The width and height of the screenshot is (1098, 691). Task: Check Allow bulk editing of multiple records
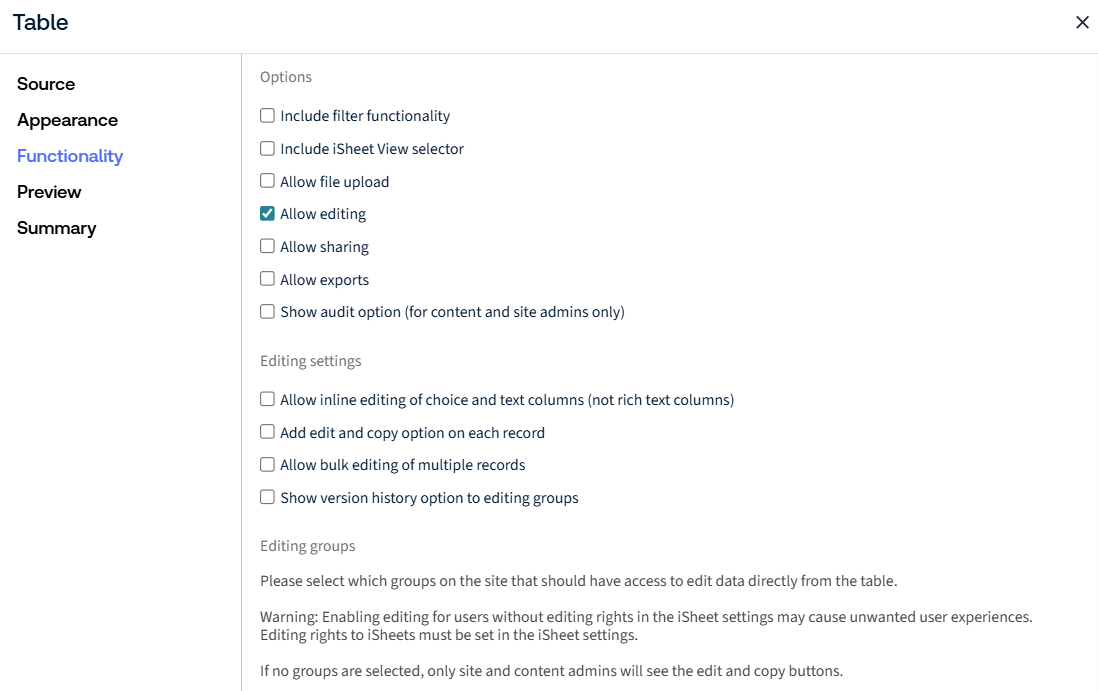[x=267, y=465]
